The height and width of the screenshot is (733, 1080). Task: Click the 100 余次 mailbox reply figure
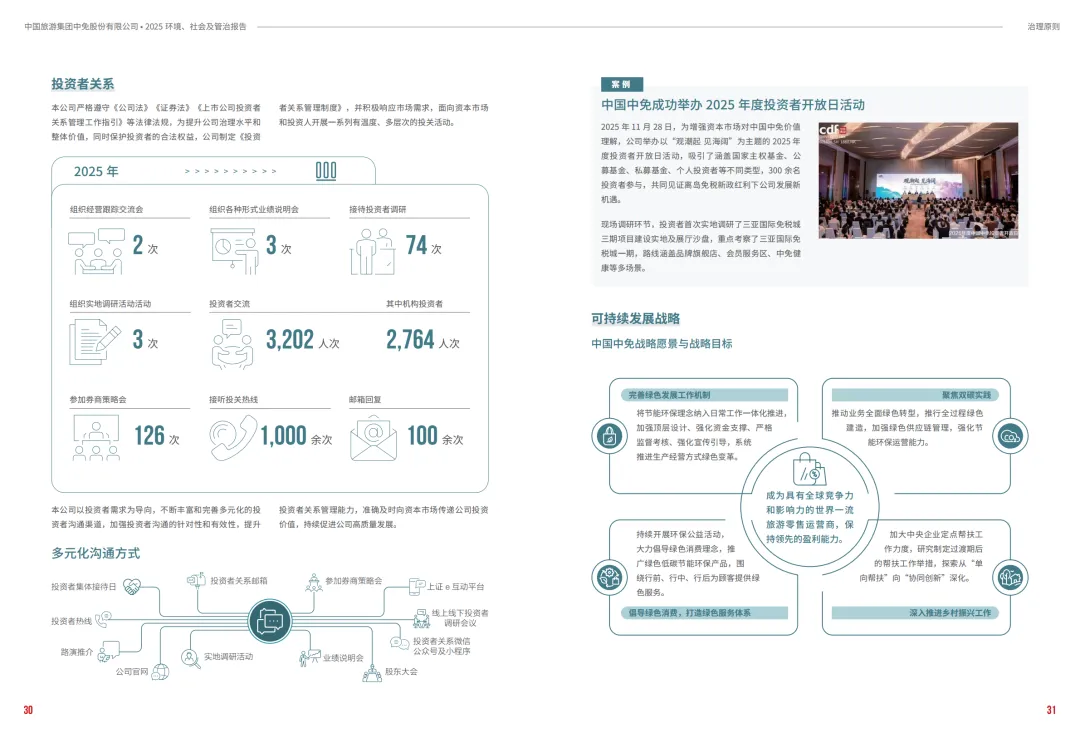435,435
